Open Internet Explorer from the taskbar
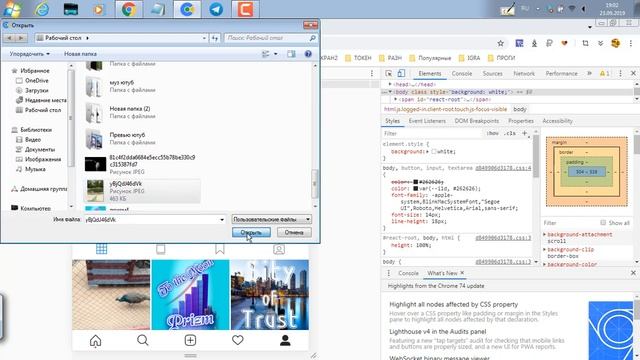Screen dimensions: 640x360 point(42,9)
